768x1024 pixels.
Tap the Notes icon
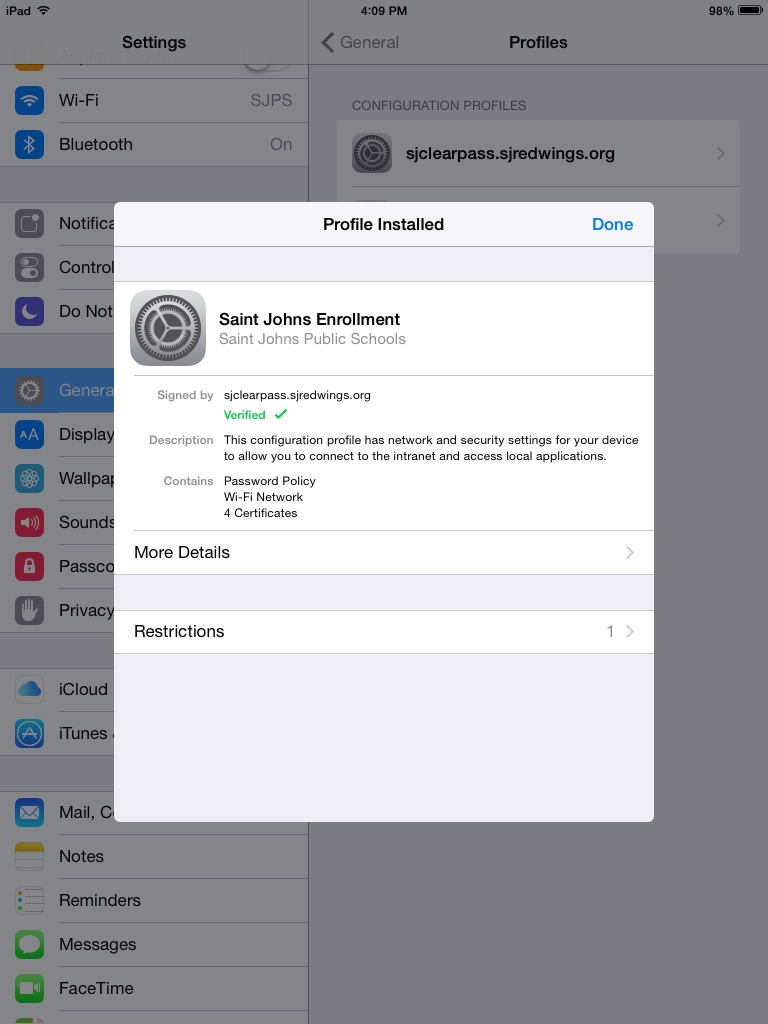click(29, 856)
